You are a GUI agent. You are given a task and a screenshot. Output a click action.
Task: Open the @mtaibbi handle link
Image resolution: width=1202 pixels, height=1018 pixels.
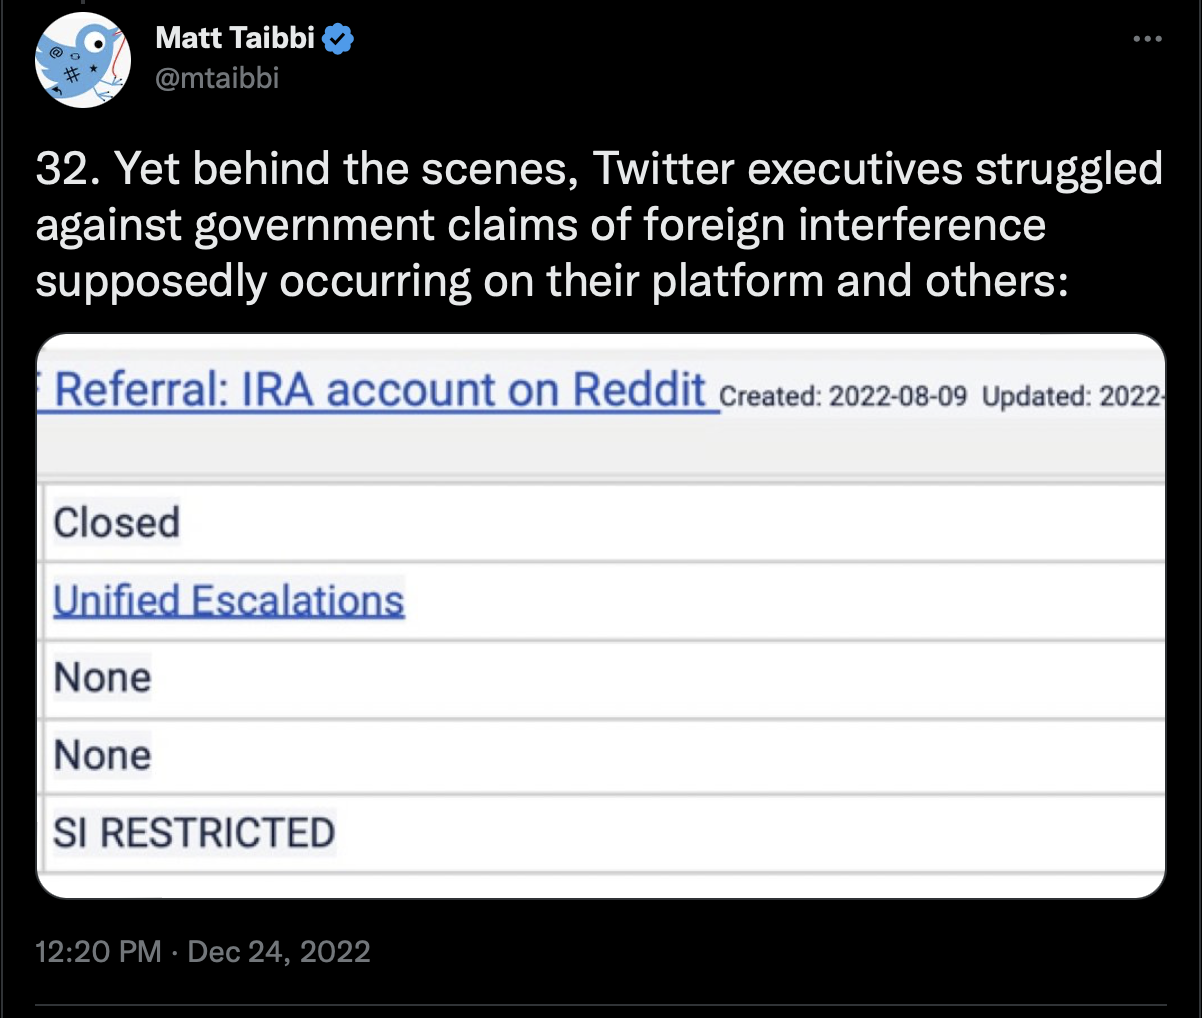(x=217, y=77)
